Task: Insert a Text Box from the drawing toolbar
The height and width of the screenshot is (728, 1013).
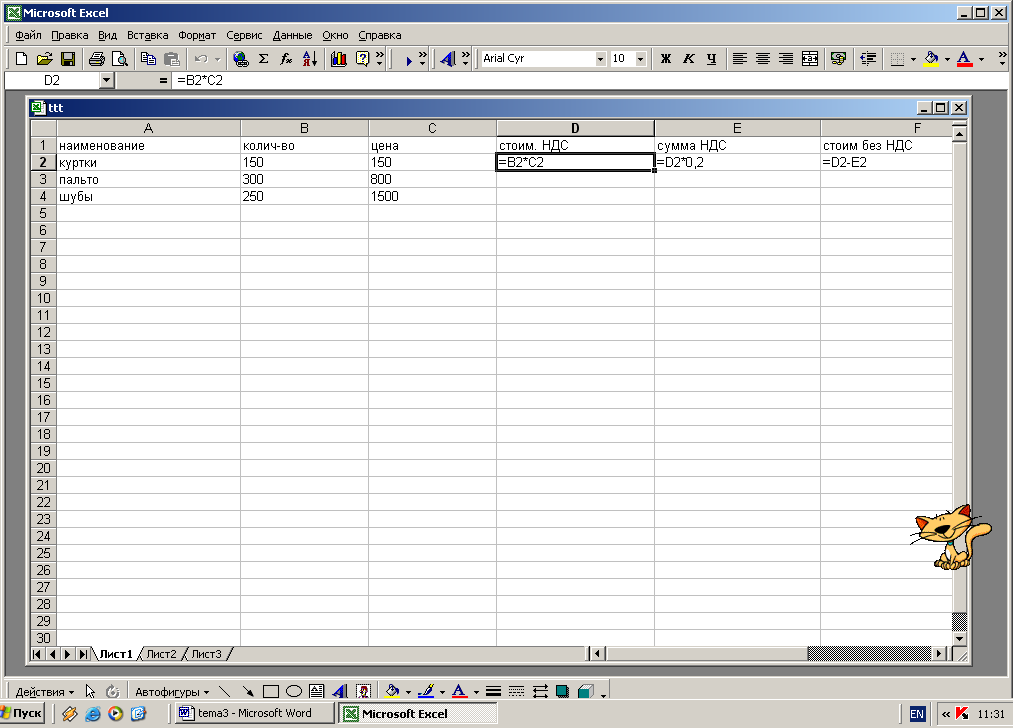Action: pyautogui.click(x=317, y=692)
